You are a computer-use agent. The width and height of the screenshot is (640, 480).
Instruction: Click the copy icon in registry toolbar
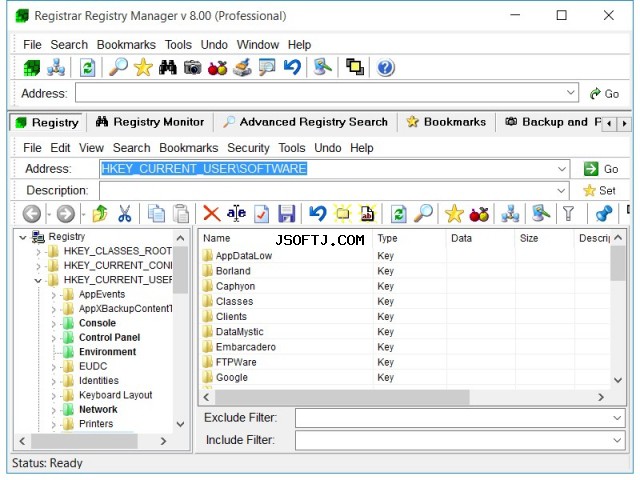(156, 213)
